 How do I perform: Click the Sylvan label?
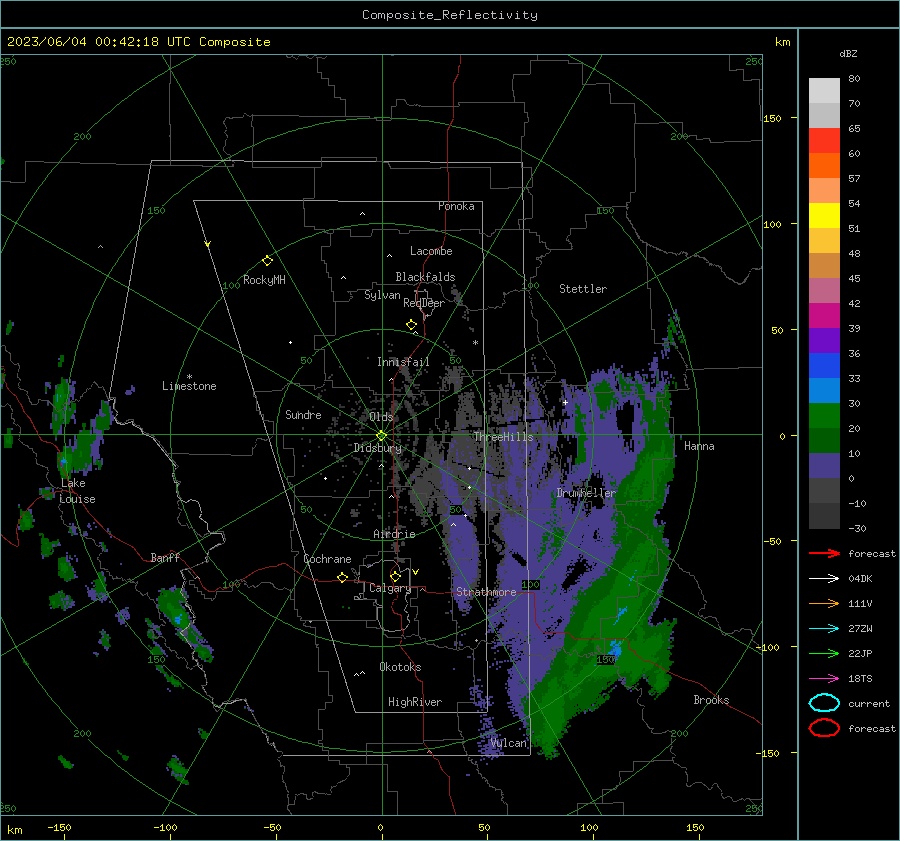[x=382, y=296]
